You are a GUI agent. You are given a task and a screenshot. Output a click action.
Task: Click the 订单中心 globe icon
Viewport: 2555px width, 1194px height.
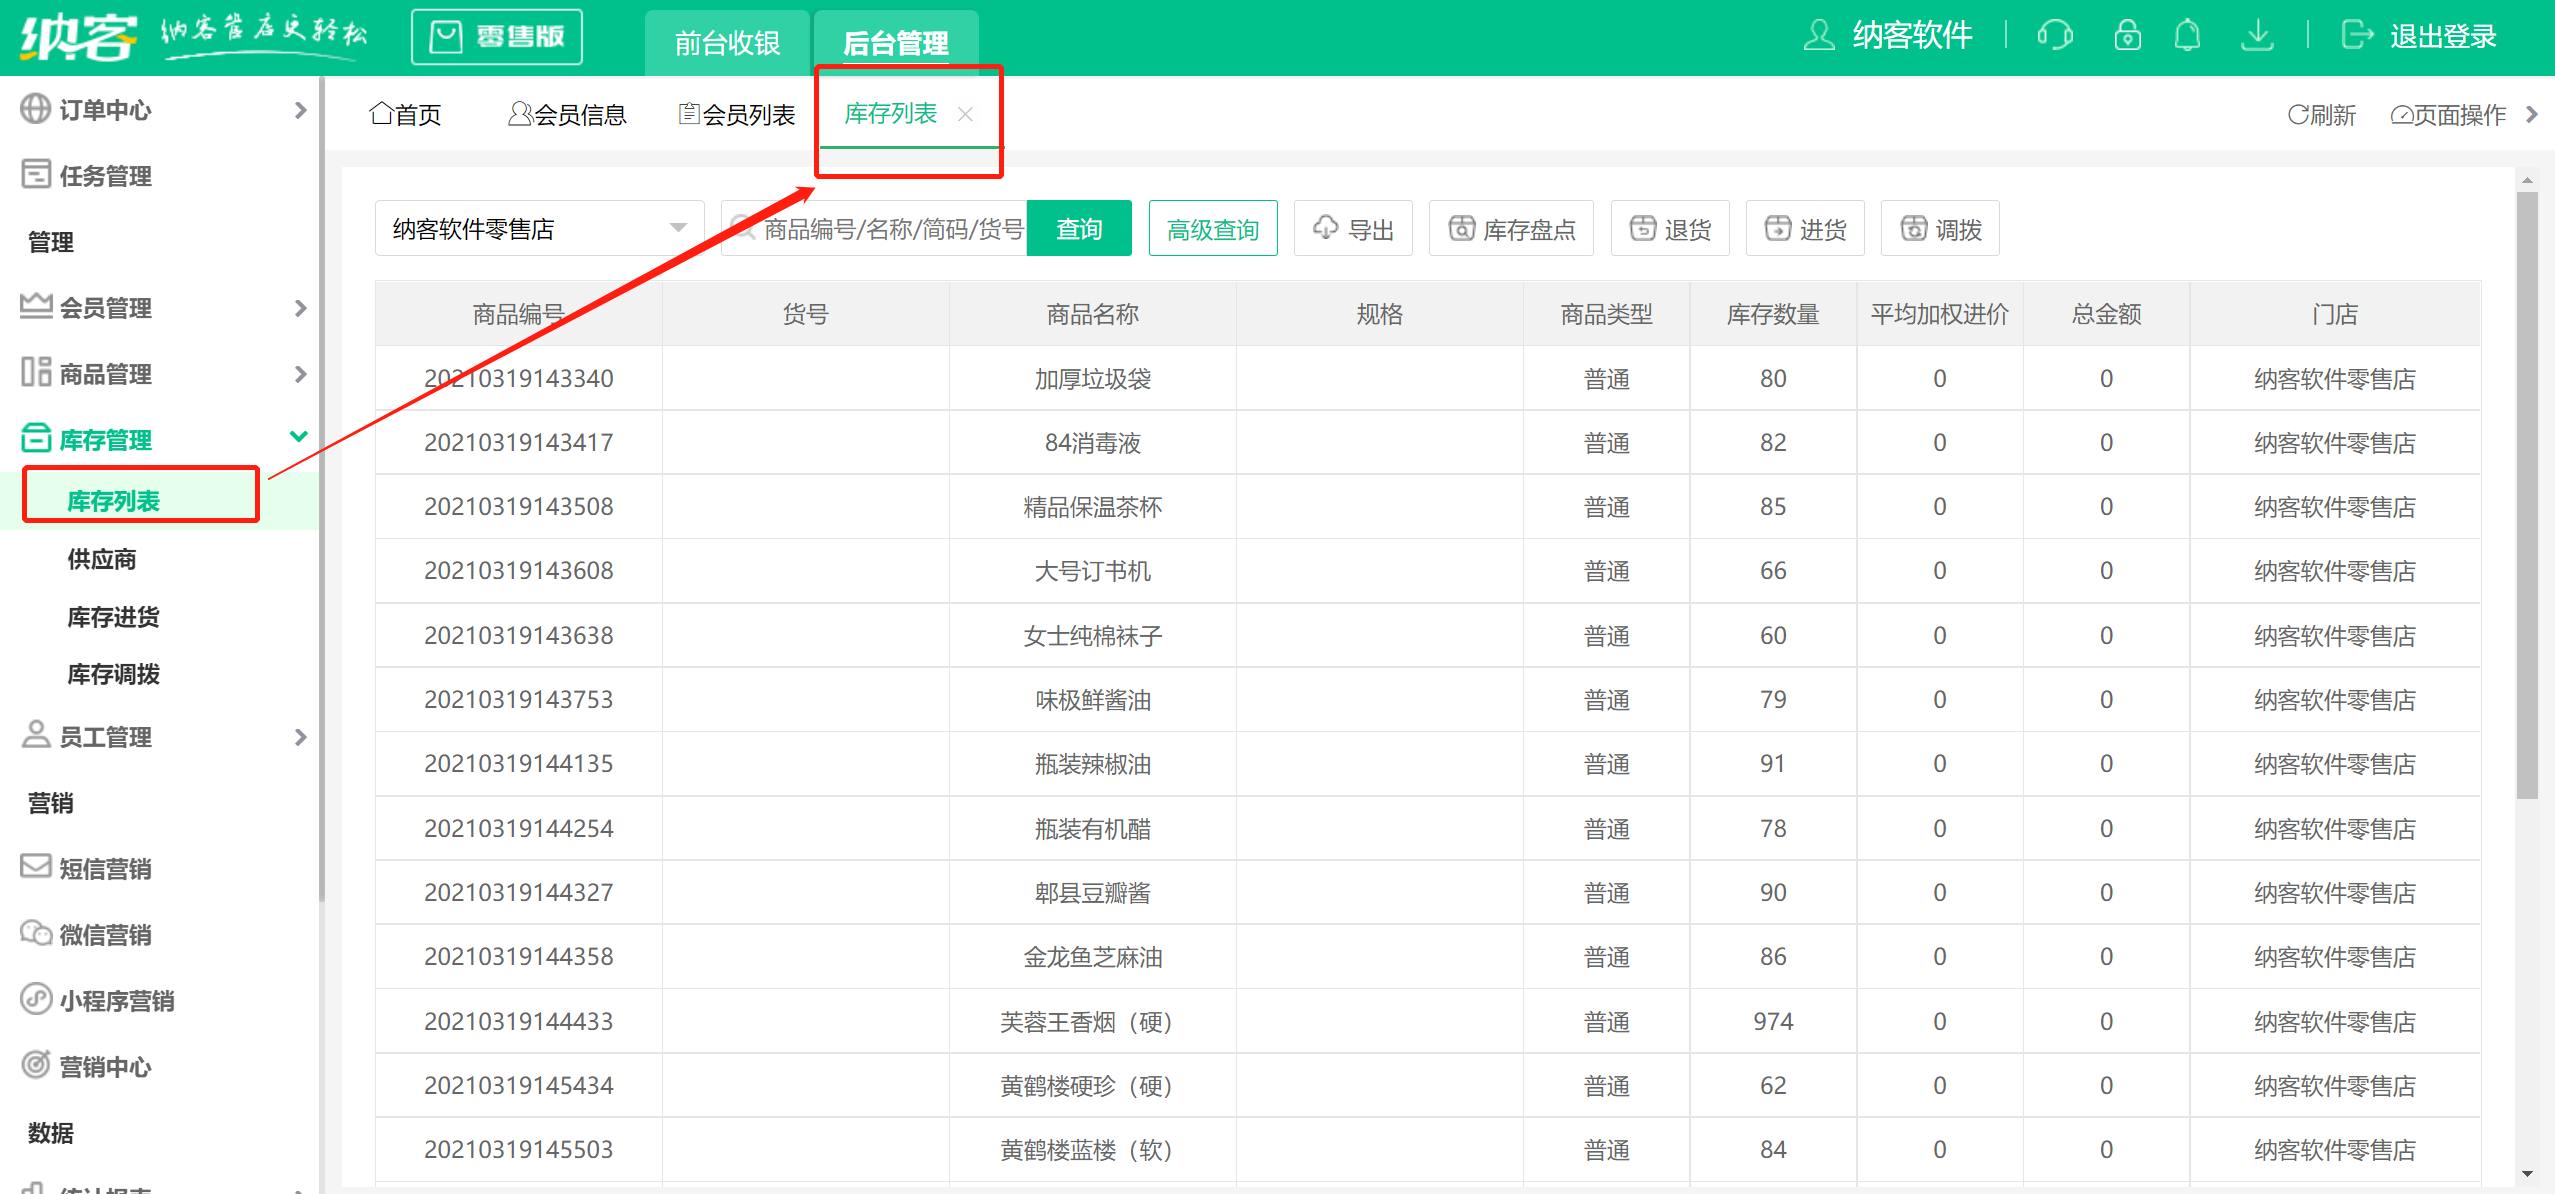tap(35, 109)
